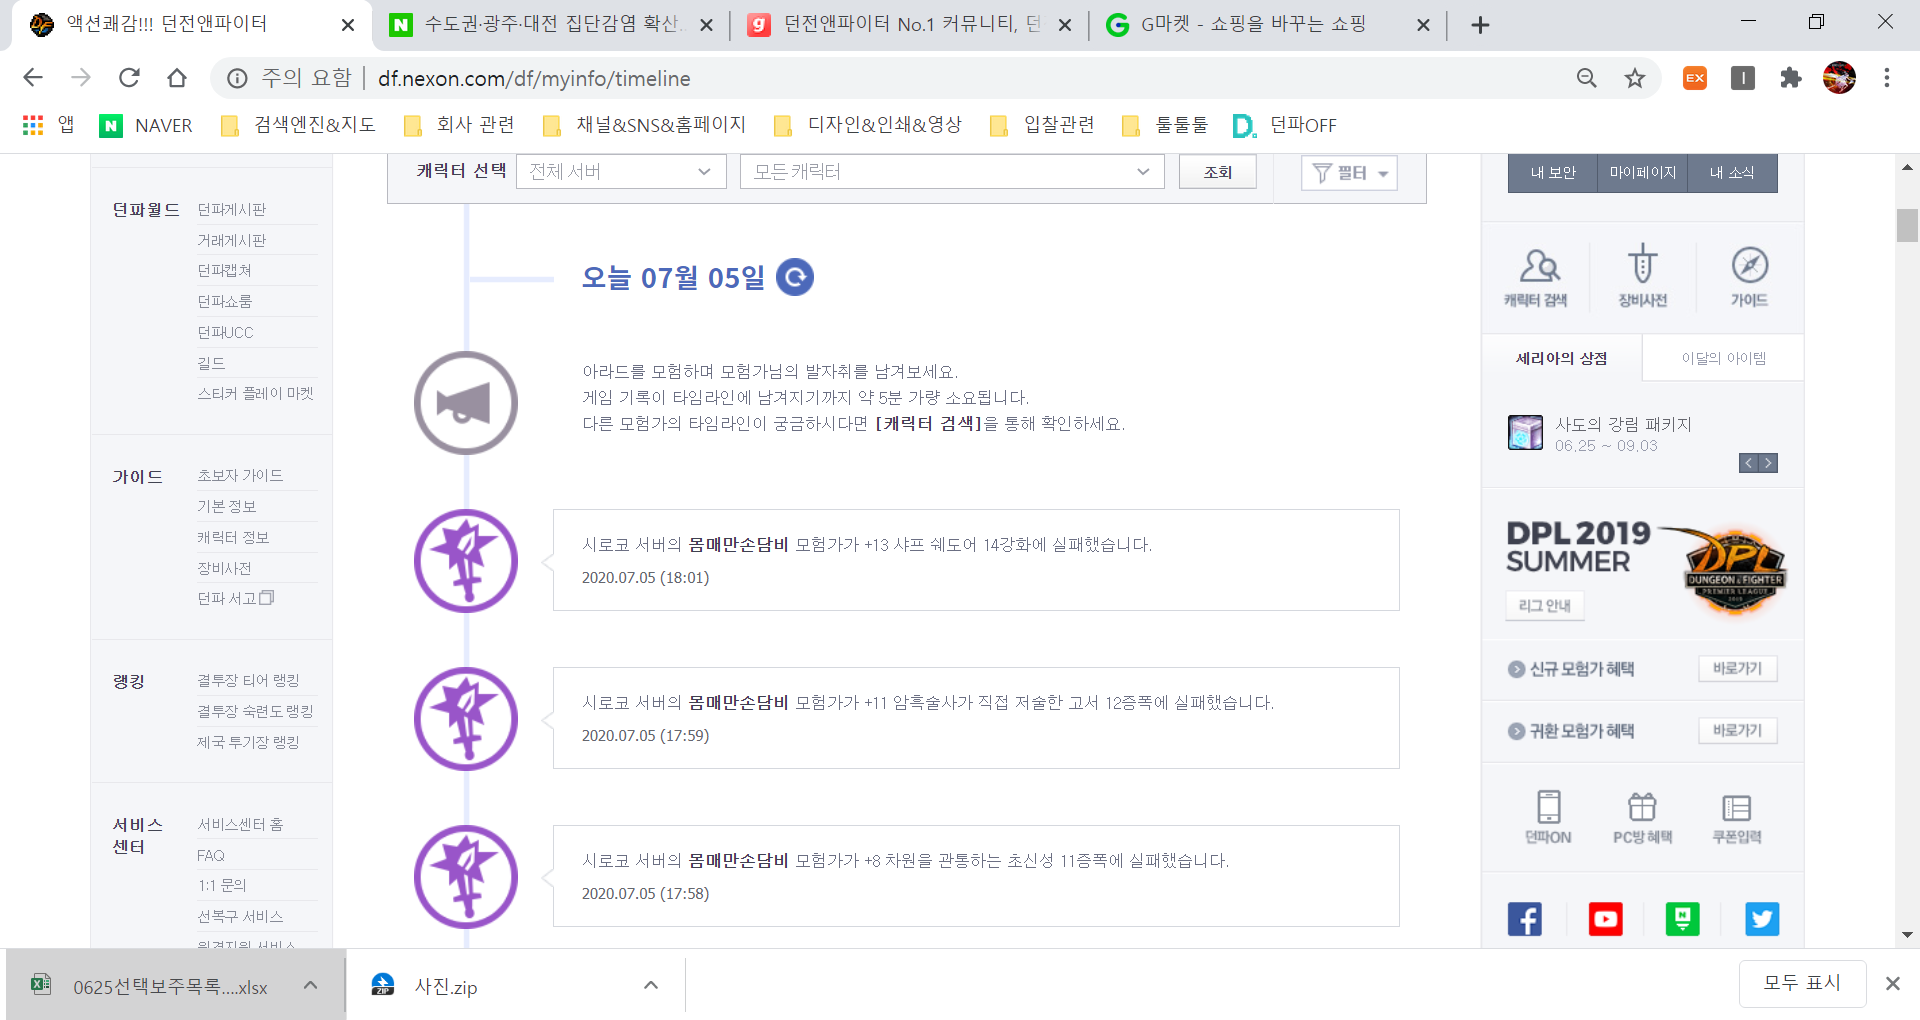1920x1020 pixels.
Task: Open 캐릭터 검색 icon in right panel
Action: 1537,277
